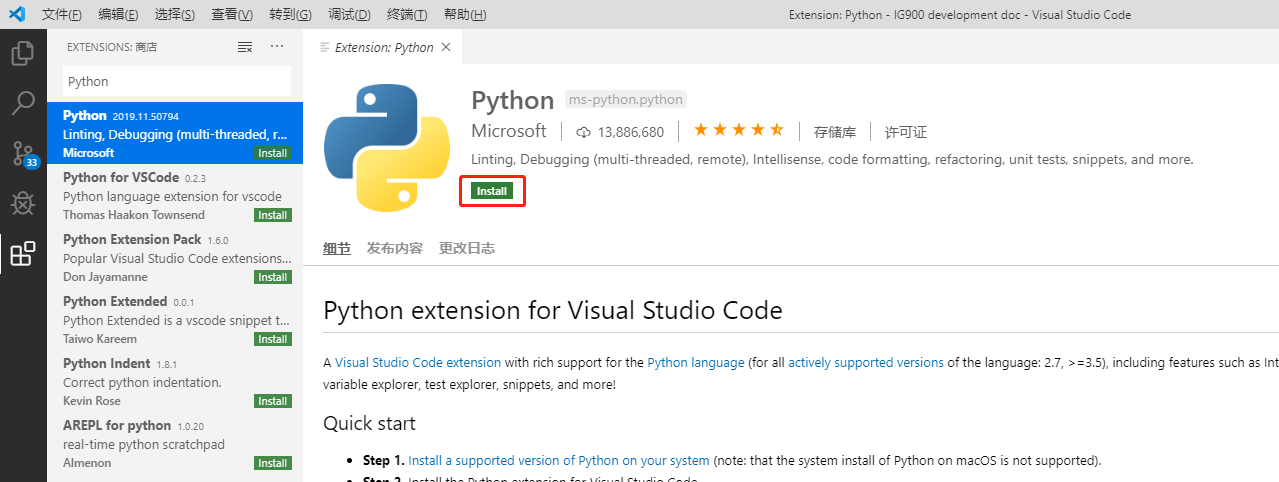Open the 存储库 repository link

tap(834, 132)
